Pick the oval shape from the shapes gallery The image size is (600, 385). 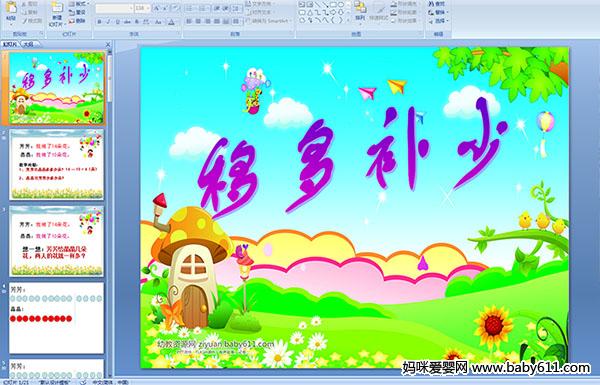coord(341,5)
